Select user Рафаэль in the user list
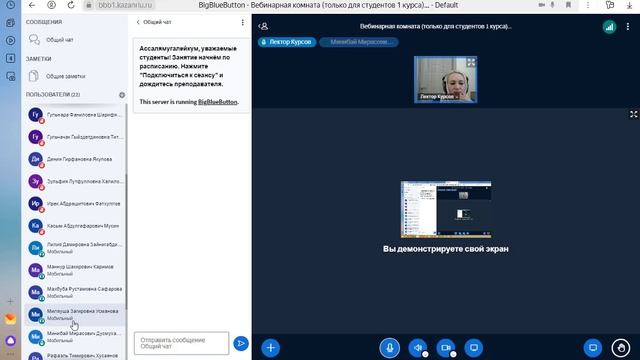640x360 pixels. (75, 355)
